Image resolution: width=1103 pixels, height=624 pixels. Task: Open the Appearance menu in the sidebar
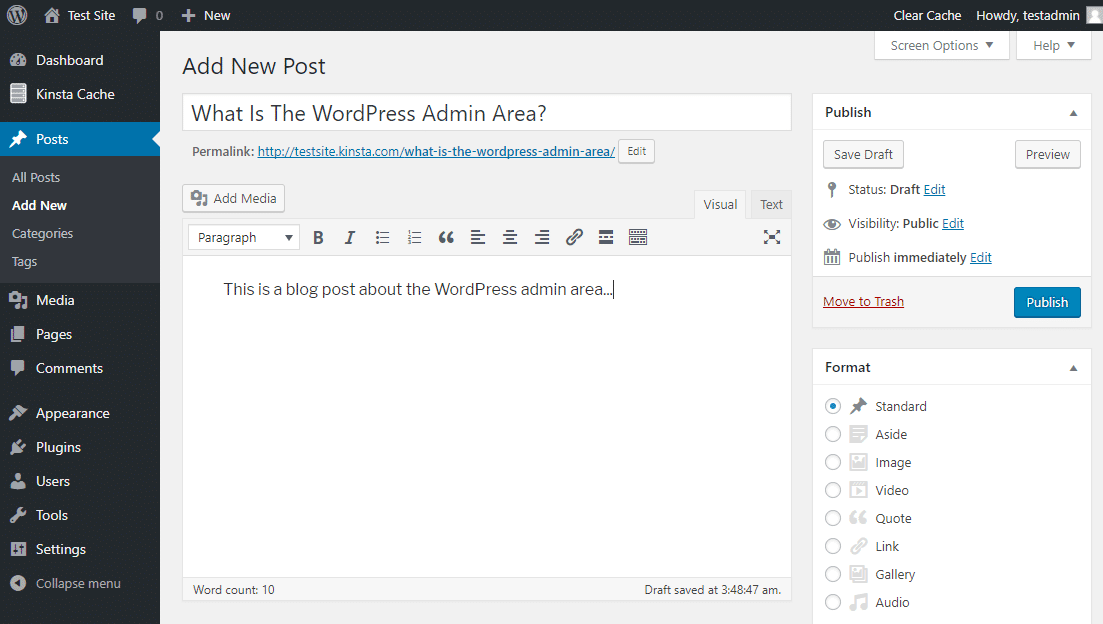click(75, 412)
